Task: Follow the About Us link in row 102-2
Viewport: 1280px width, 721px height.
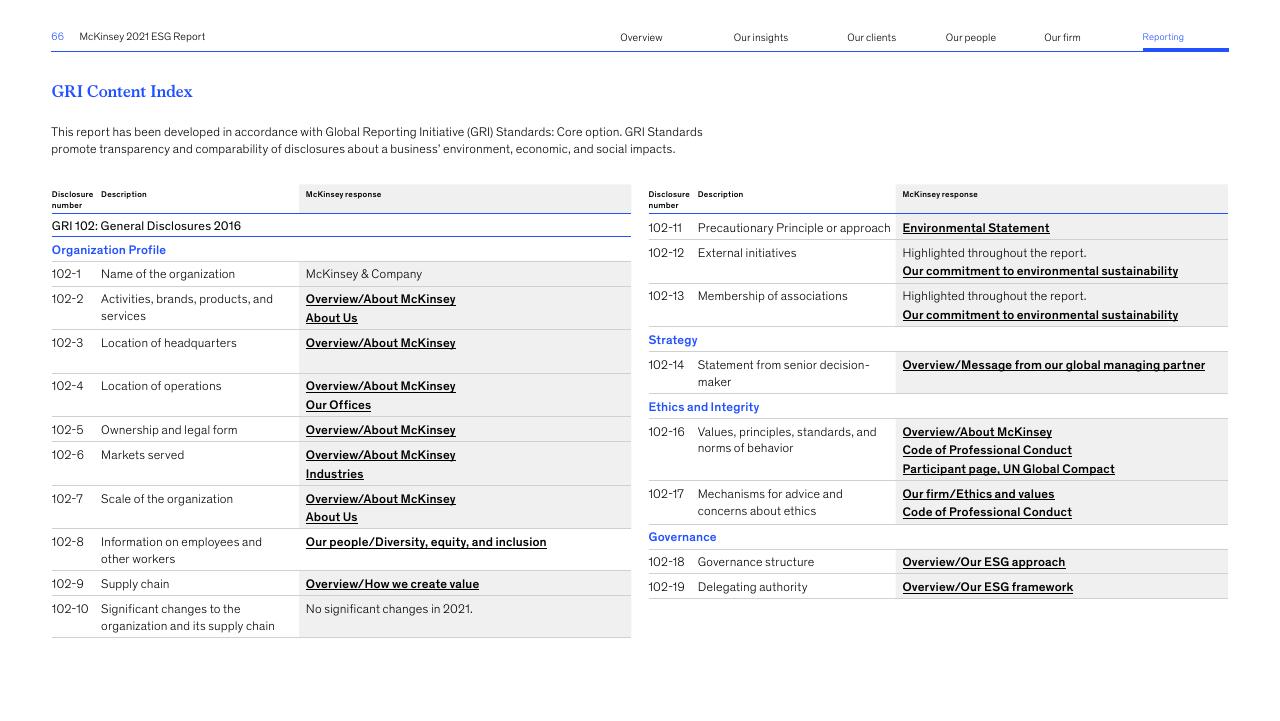Action: (x=331, y=318)
